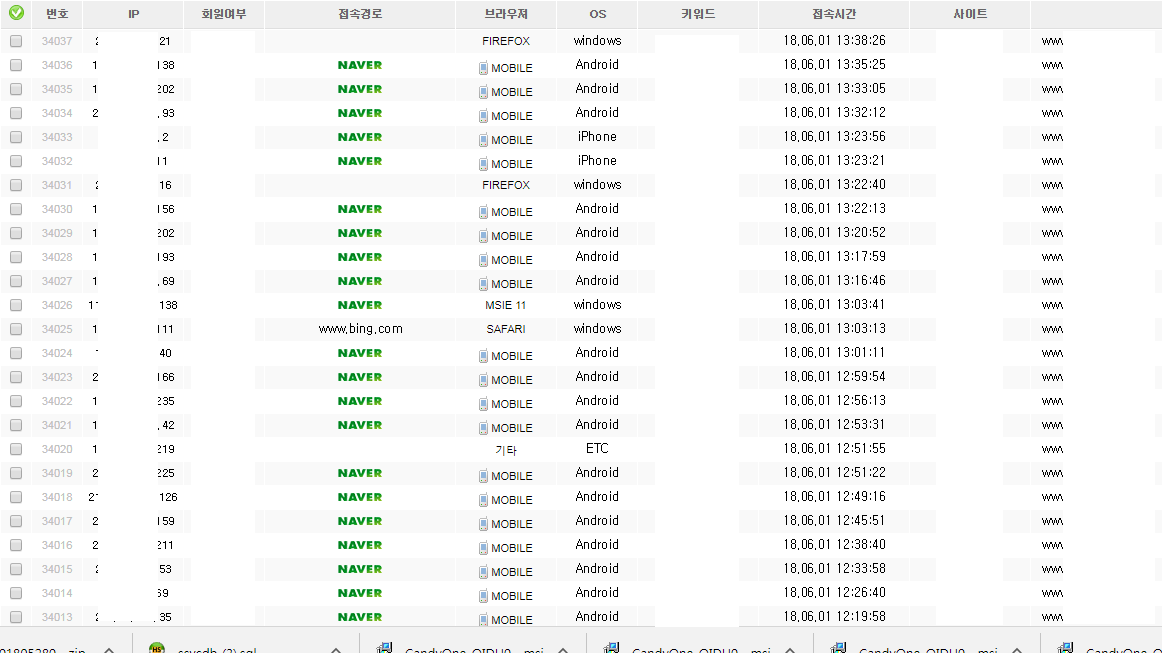Image resolution: width=1164 pixels, height=655 pixels.
Task: Click the NAVER referrer in row 34036
Action: pyautogui.click(x=360, y=65)
